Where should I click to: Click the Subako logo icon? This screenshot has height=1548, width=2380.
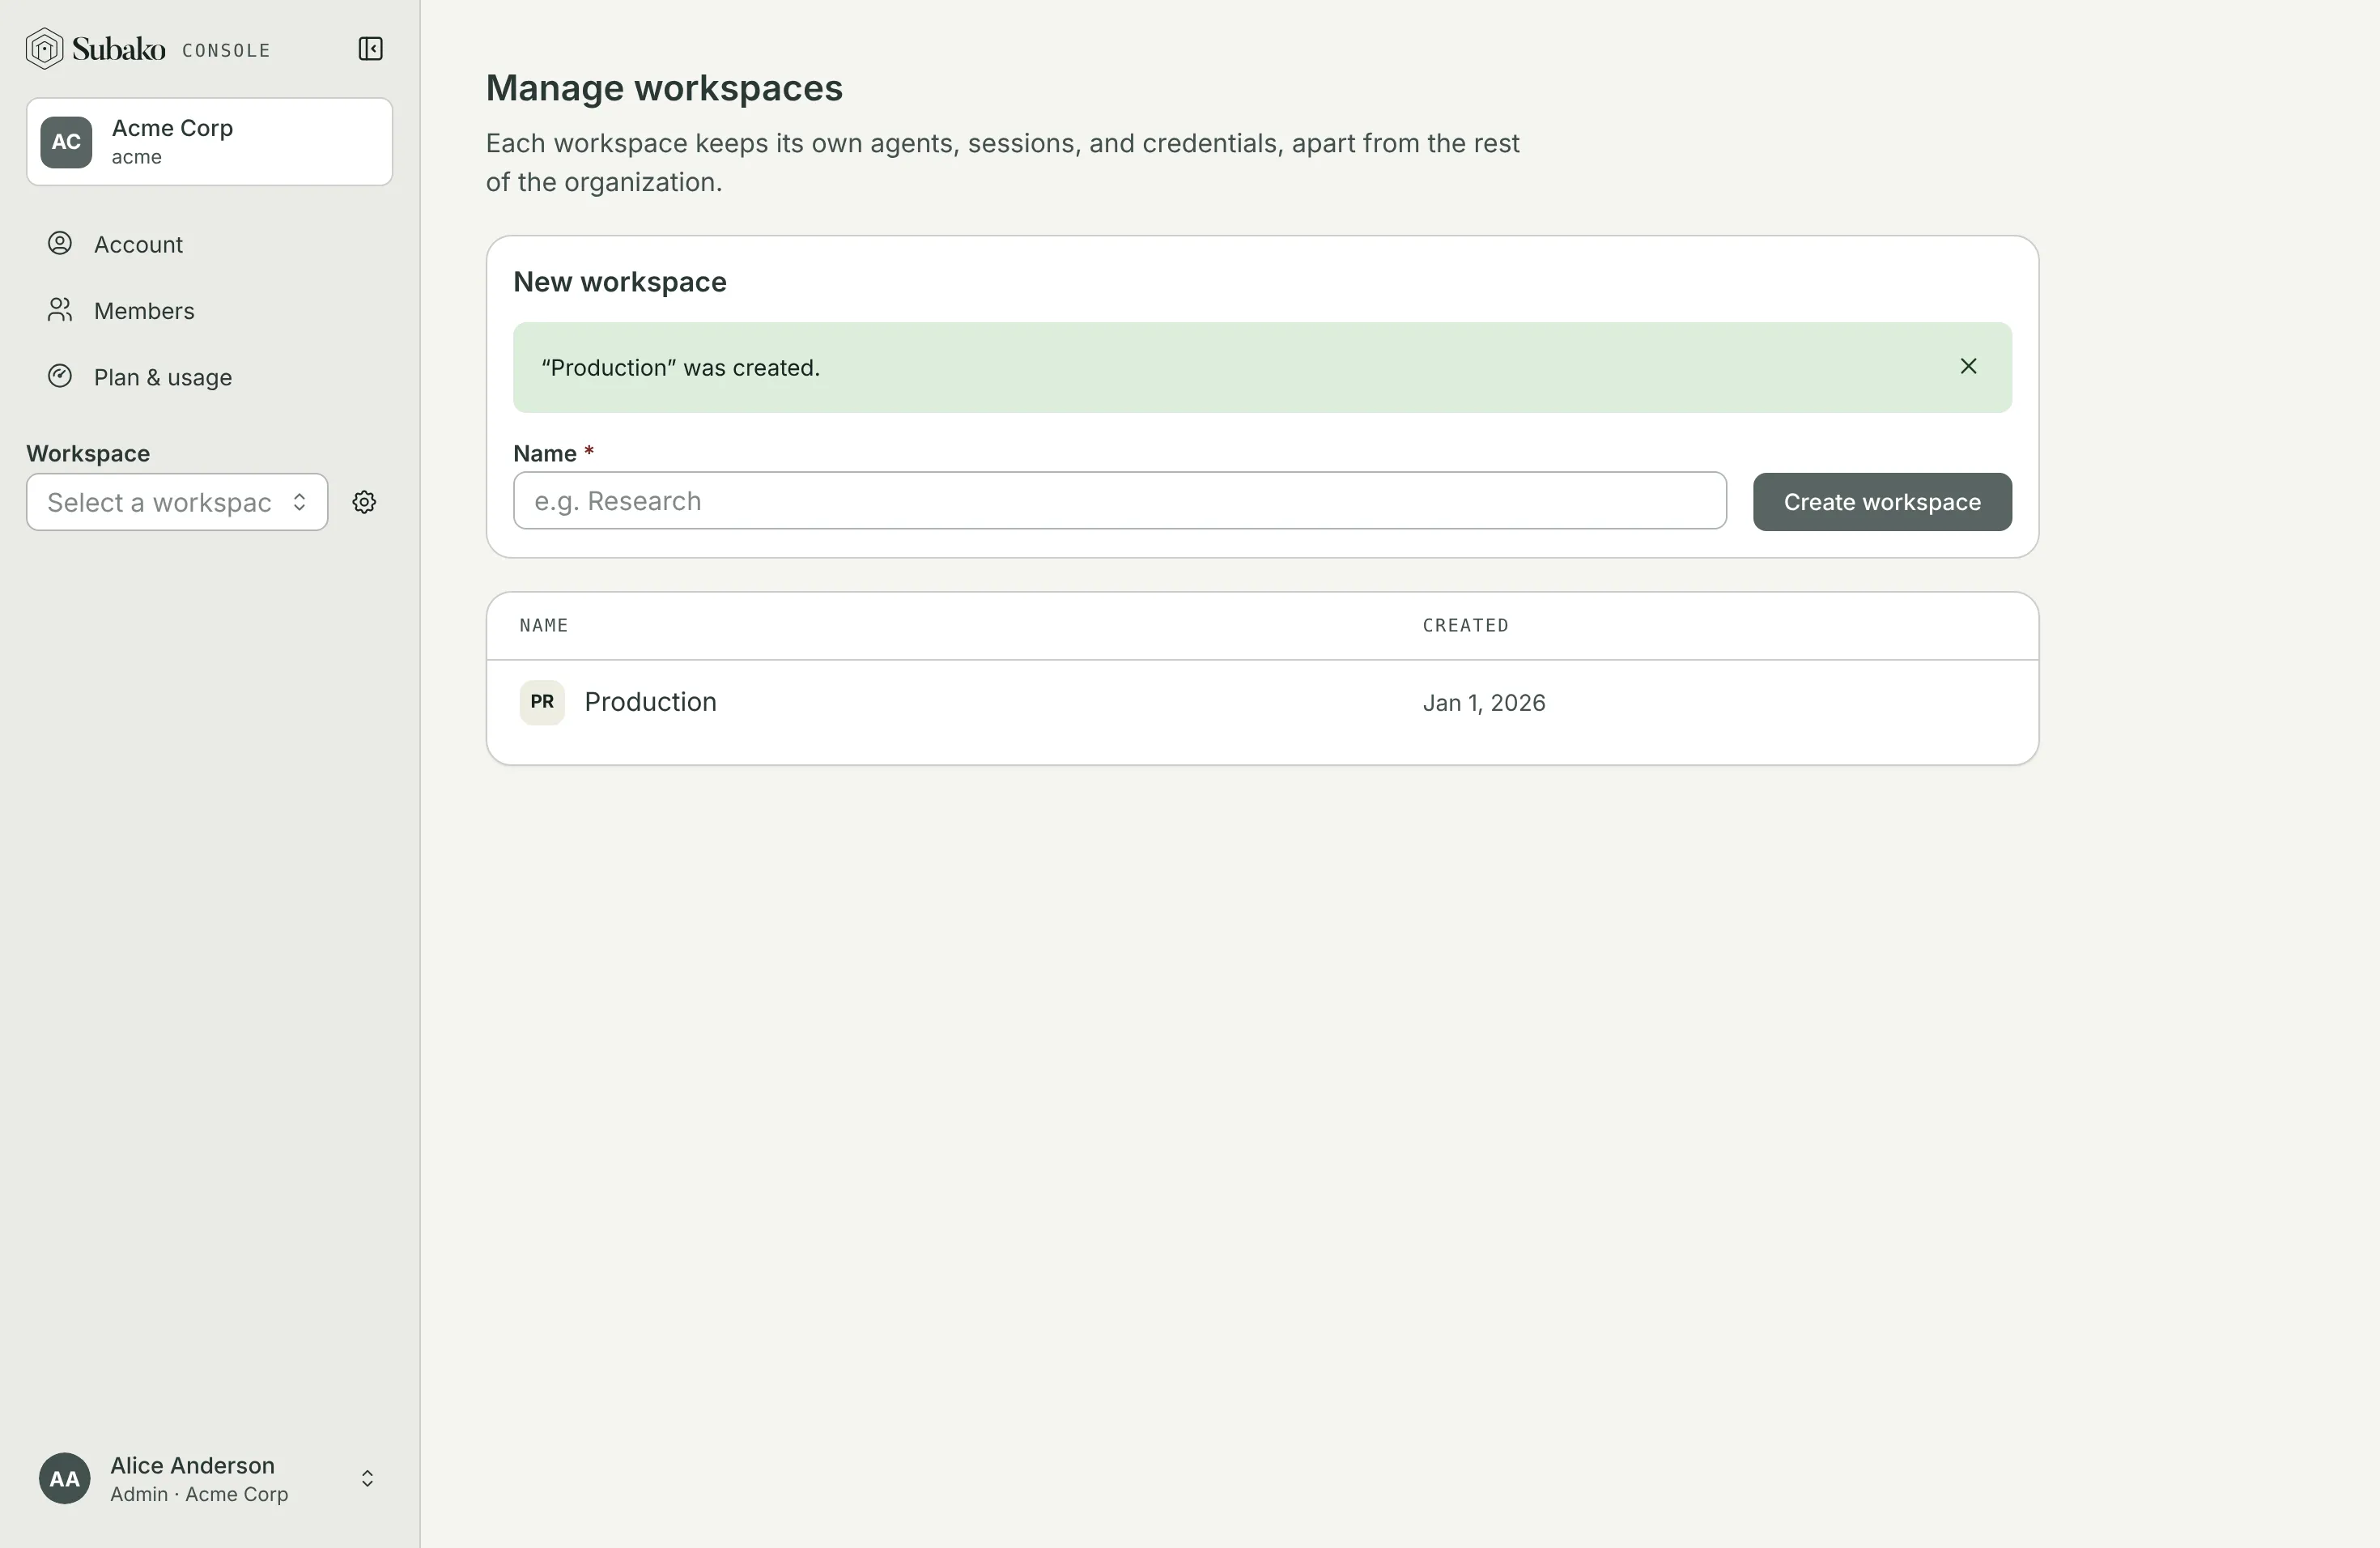(x=44, y=49)
